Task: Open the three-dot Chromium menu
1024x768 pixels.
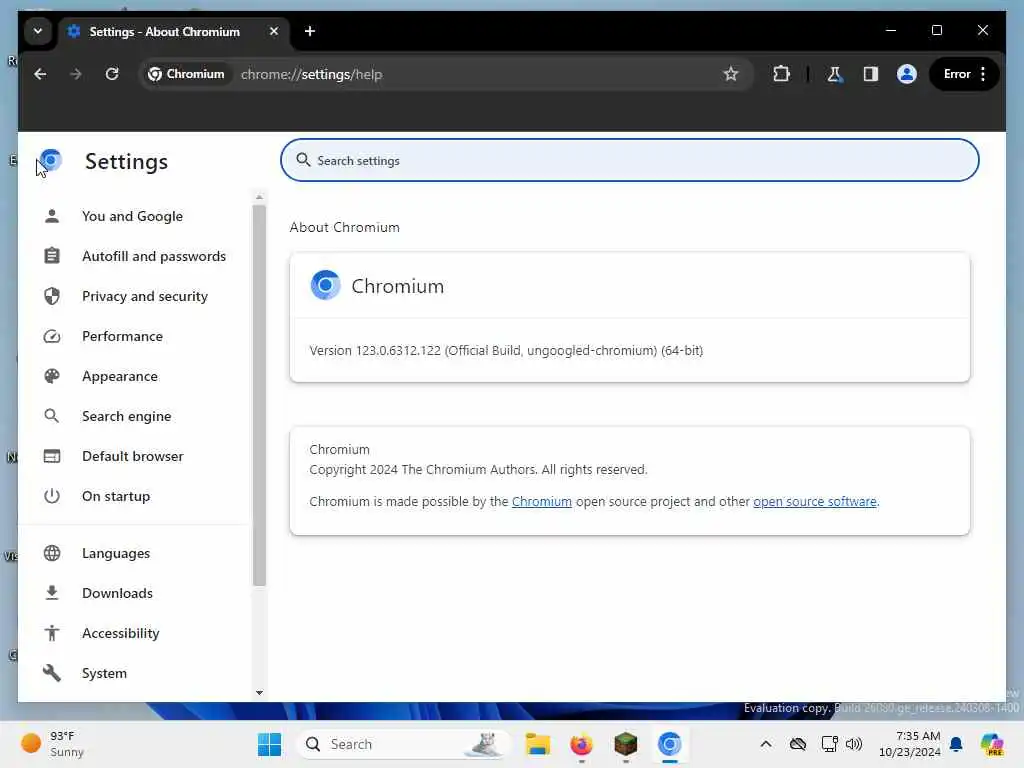Action: coord(983,74)
